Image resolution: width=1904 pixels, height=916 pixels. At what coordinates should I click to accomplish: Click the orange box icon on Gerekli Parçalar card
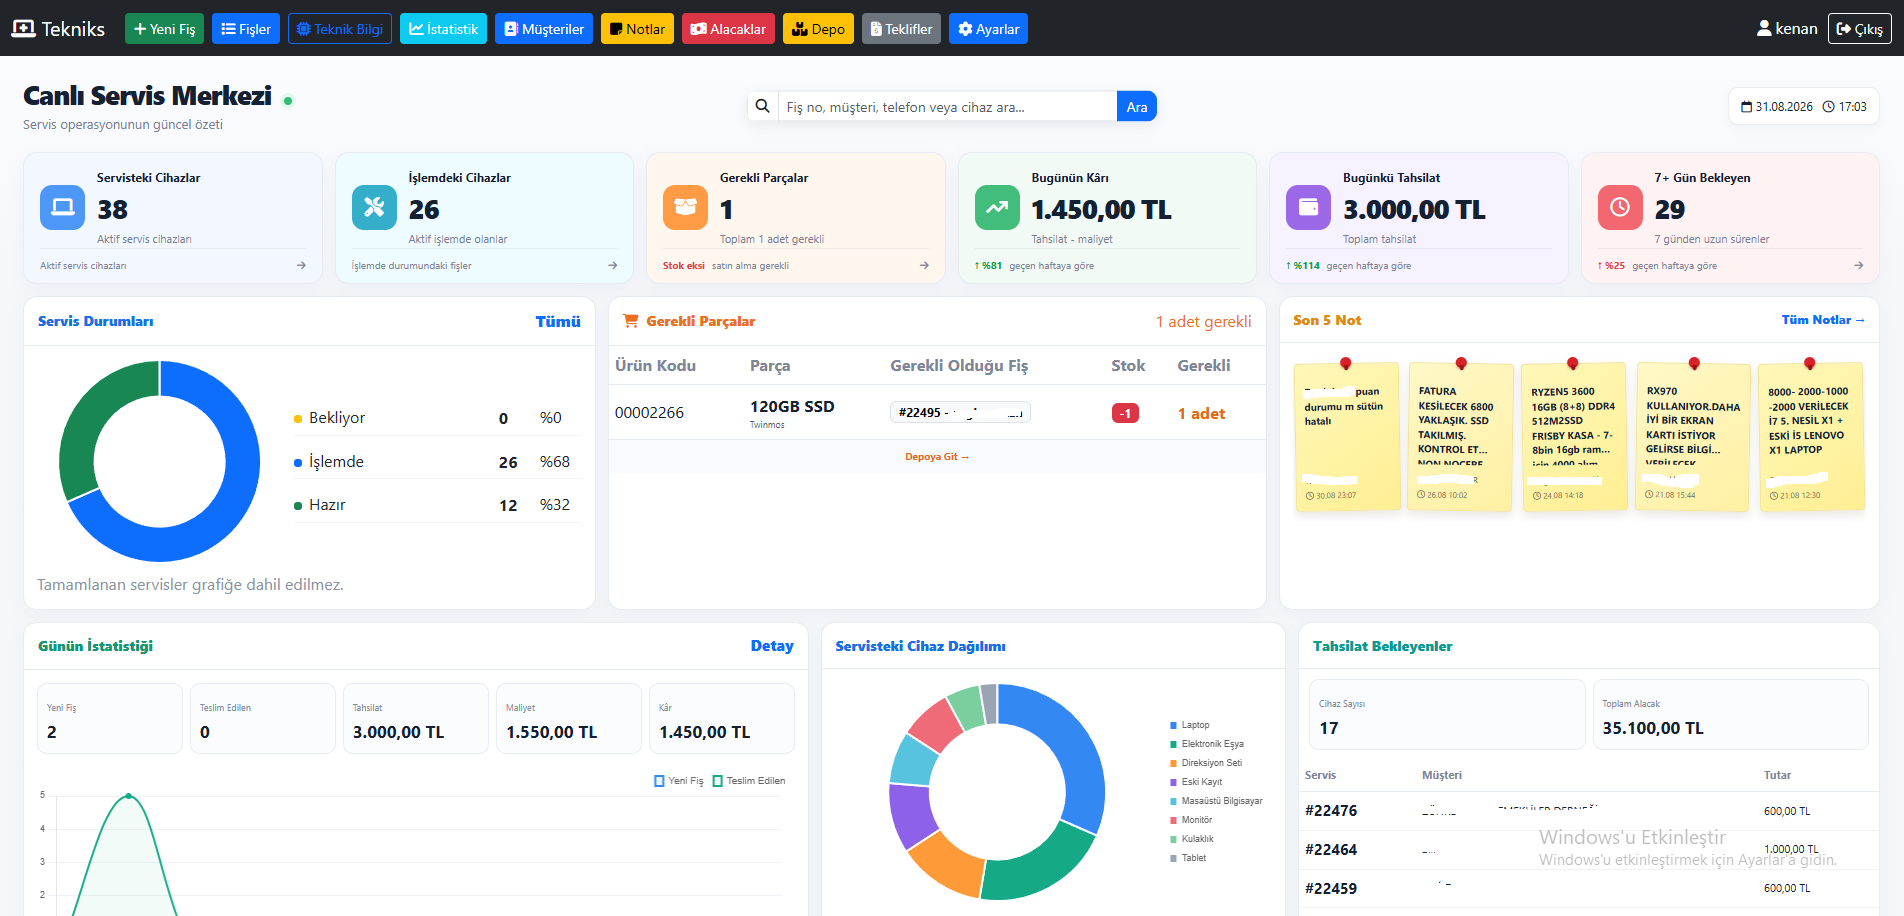685,207
